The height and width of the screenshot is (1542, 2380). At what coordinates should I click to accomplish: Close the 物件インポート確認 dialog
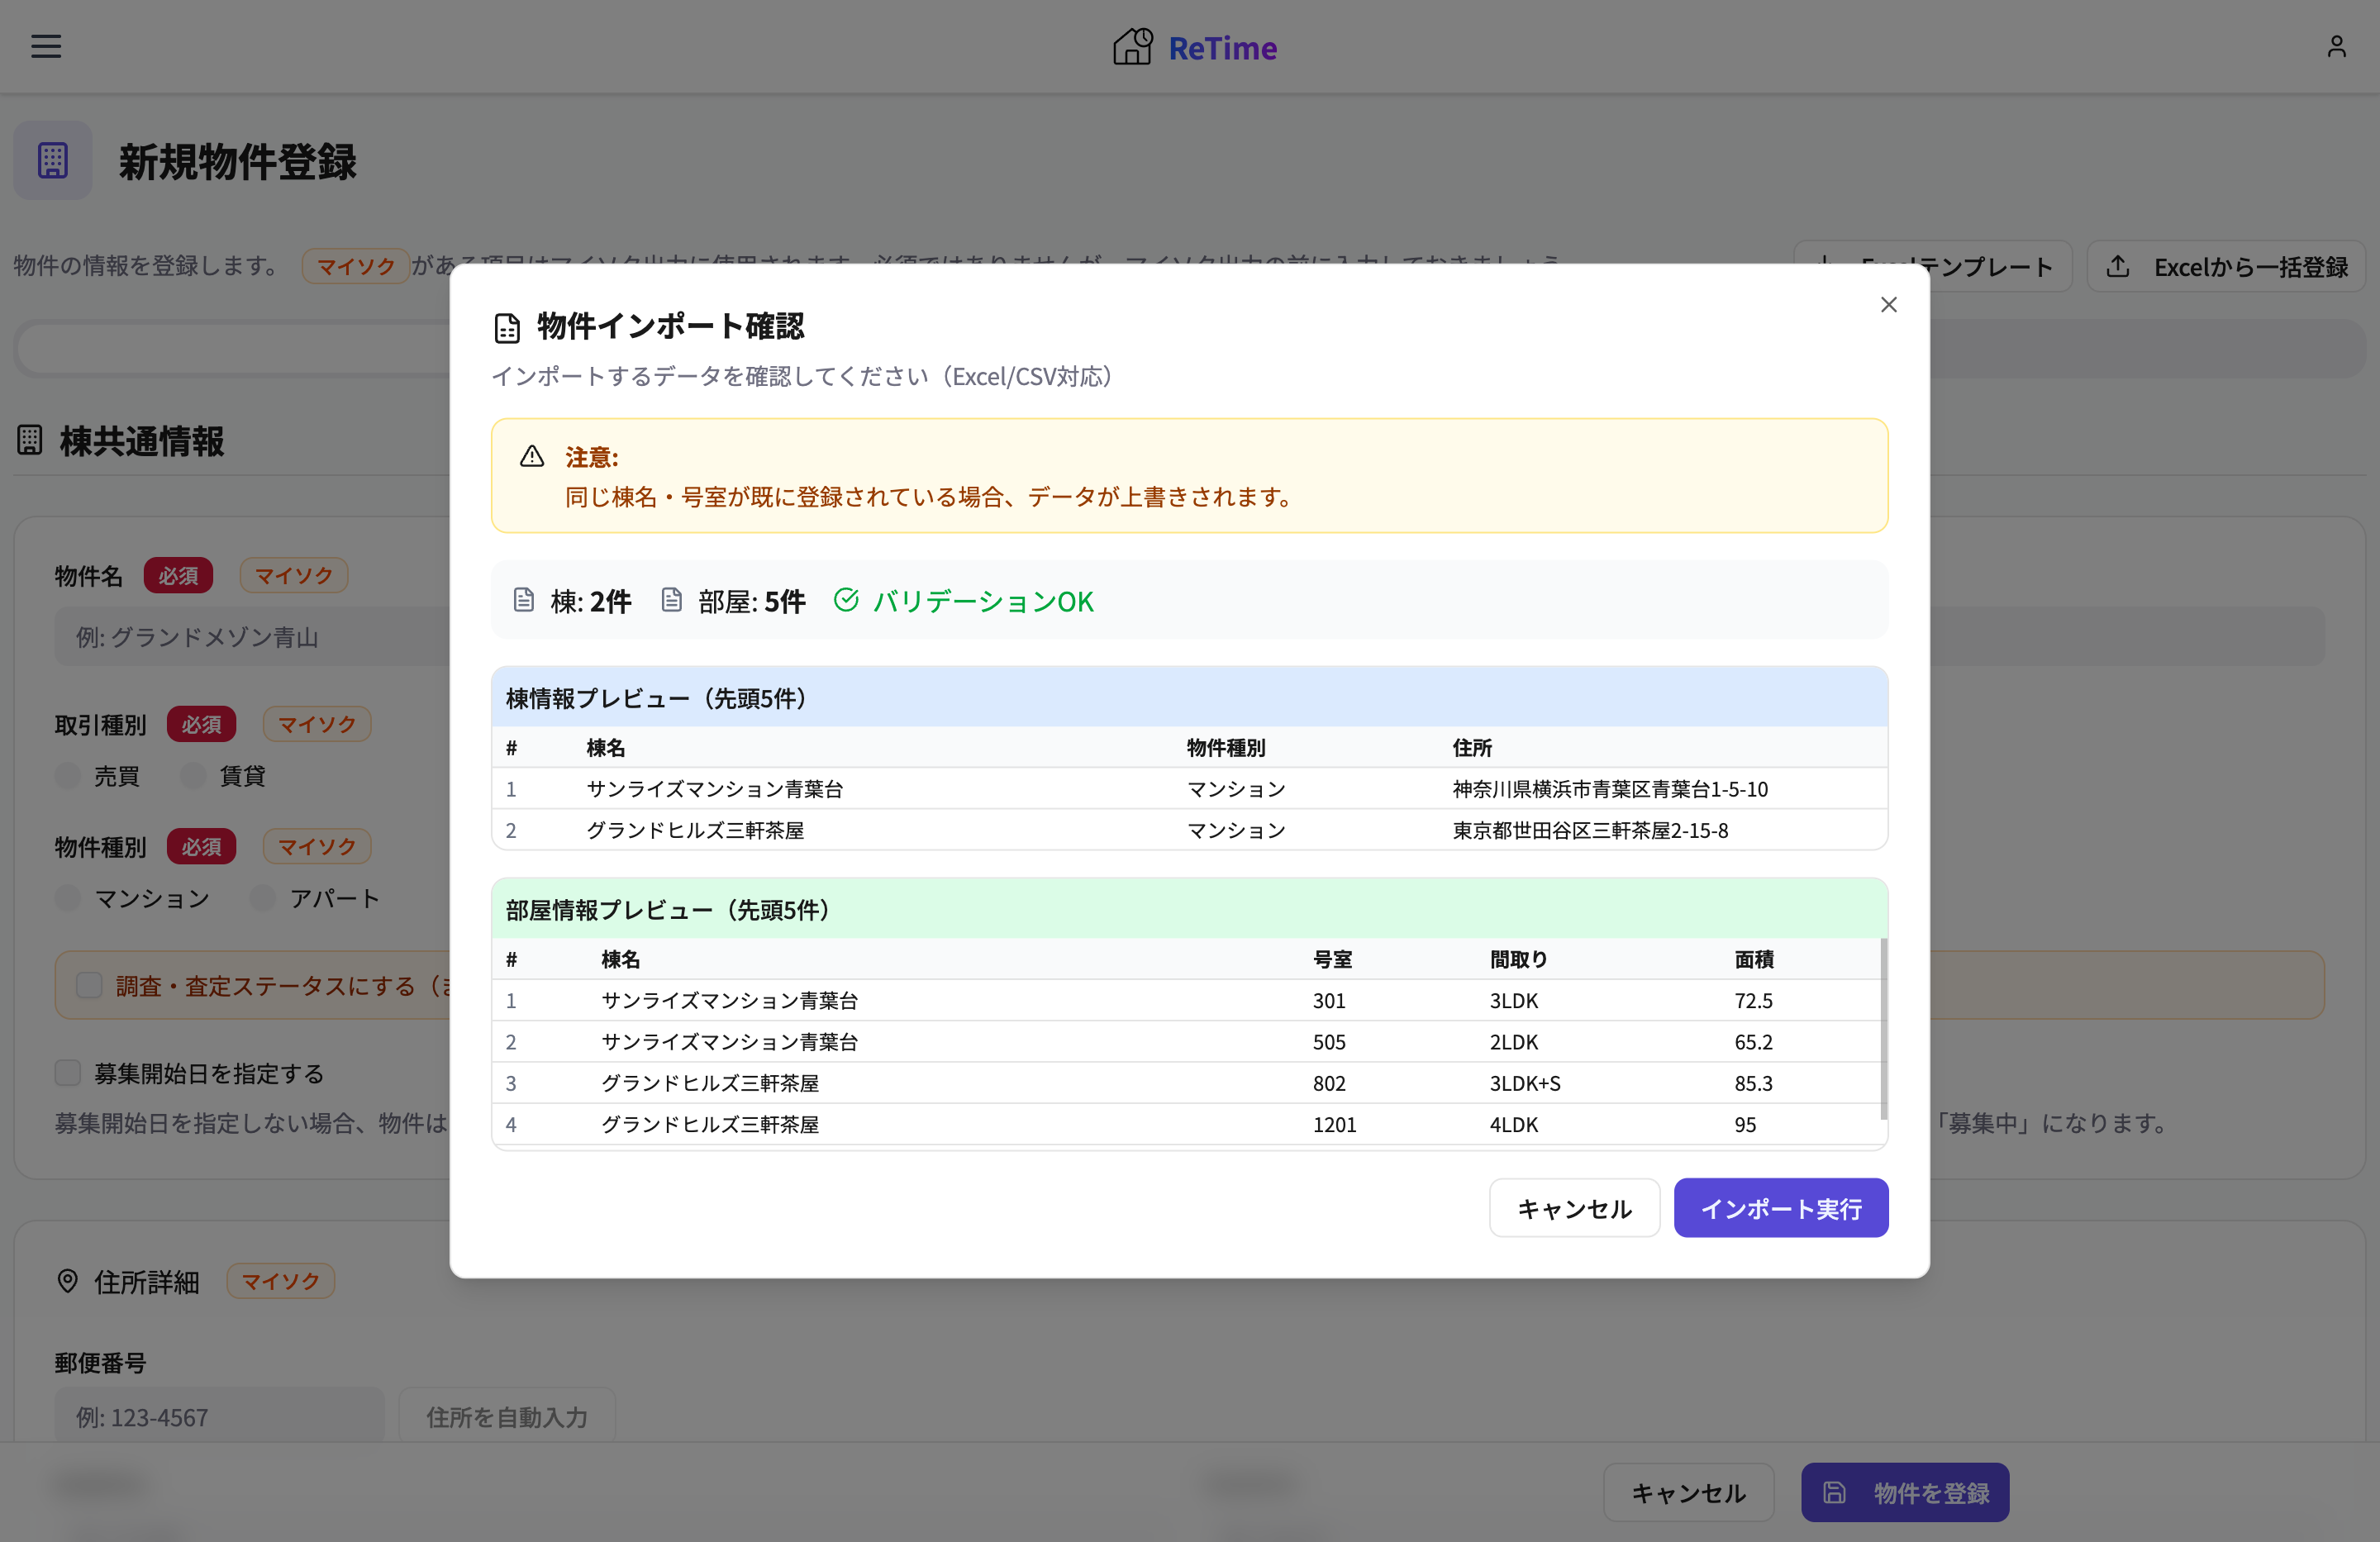click(1889, 304)
